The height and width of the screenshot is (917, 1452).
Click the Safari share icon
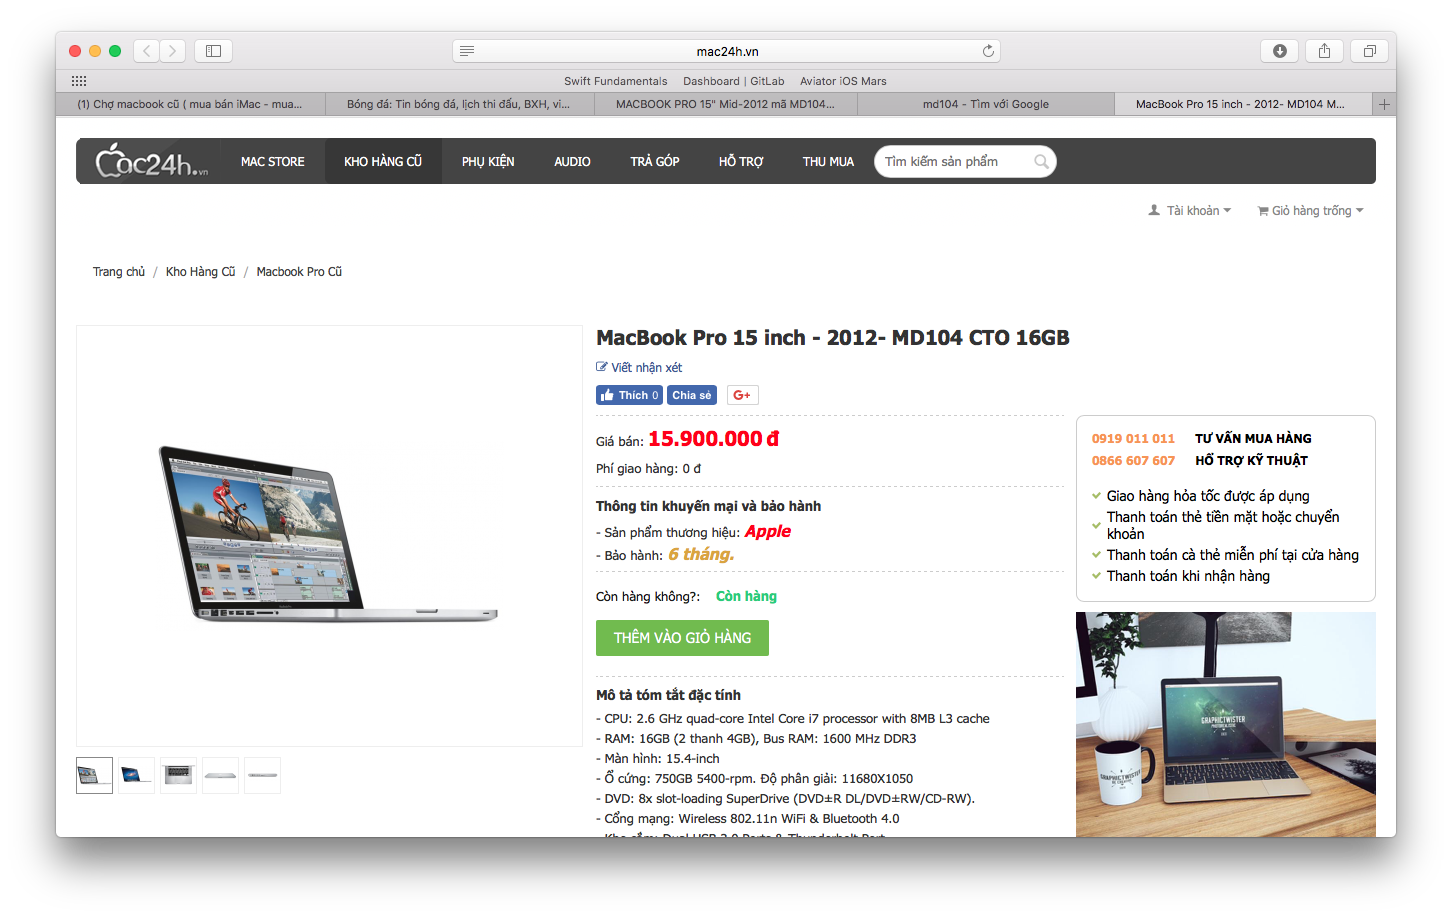tap(1324, 51)
